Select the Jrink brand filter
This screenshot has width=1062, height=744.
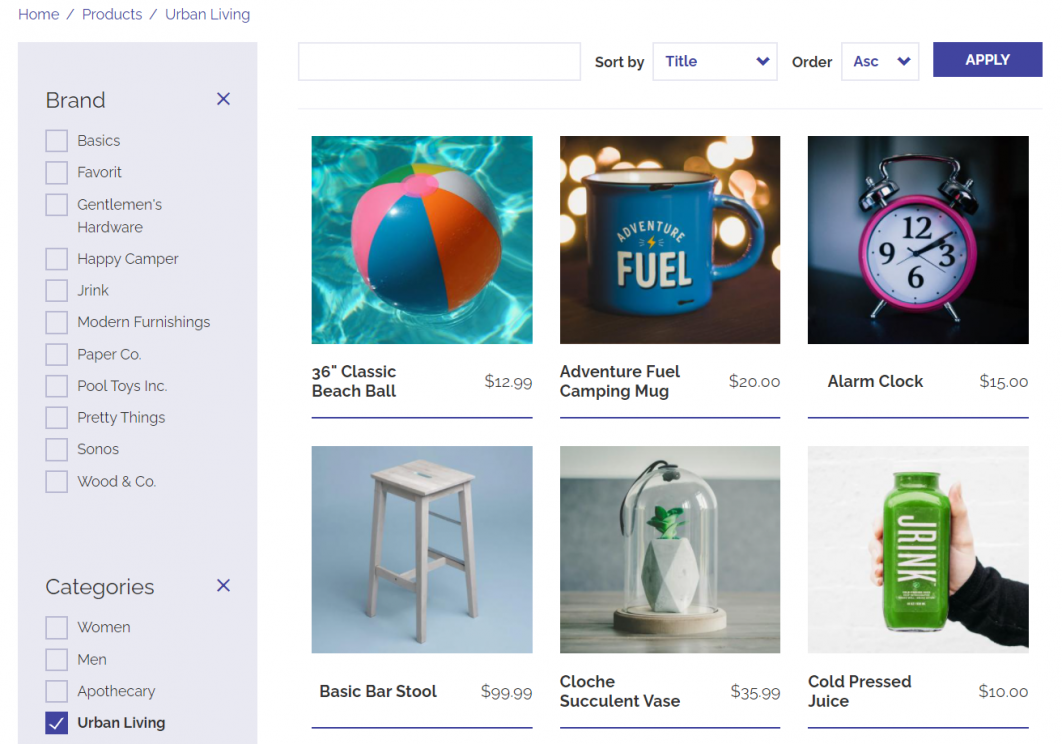coord(56,290)
